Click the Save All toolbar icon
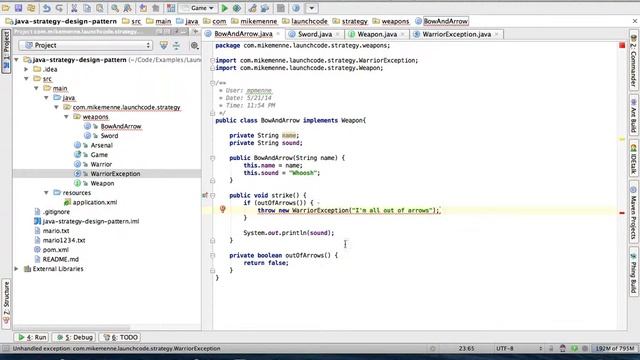640x360 pixels. [x=18, y=8]
